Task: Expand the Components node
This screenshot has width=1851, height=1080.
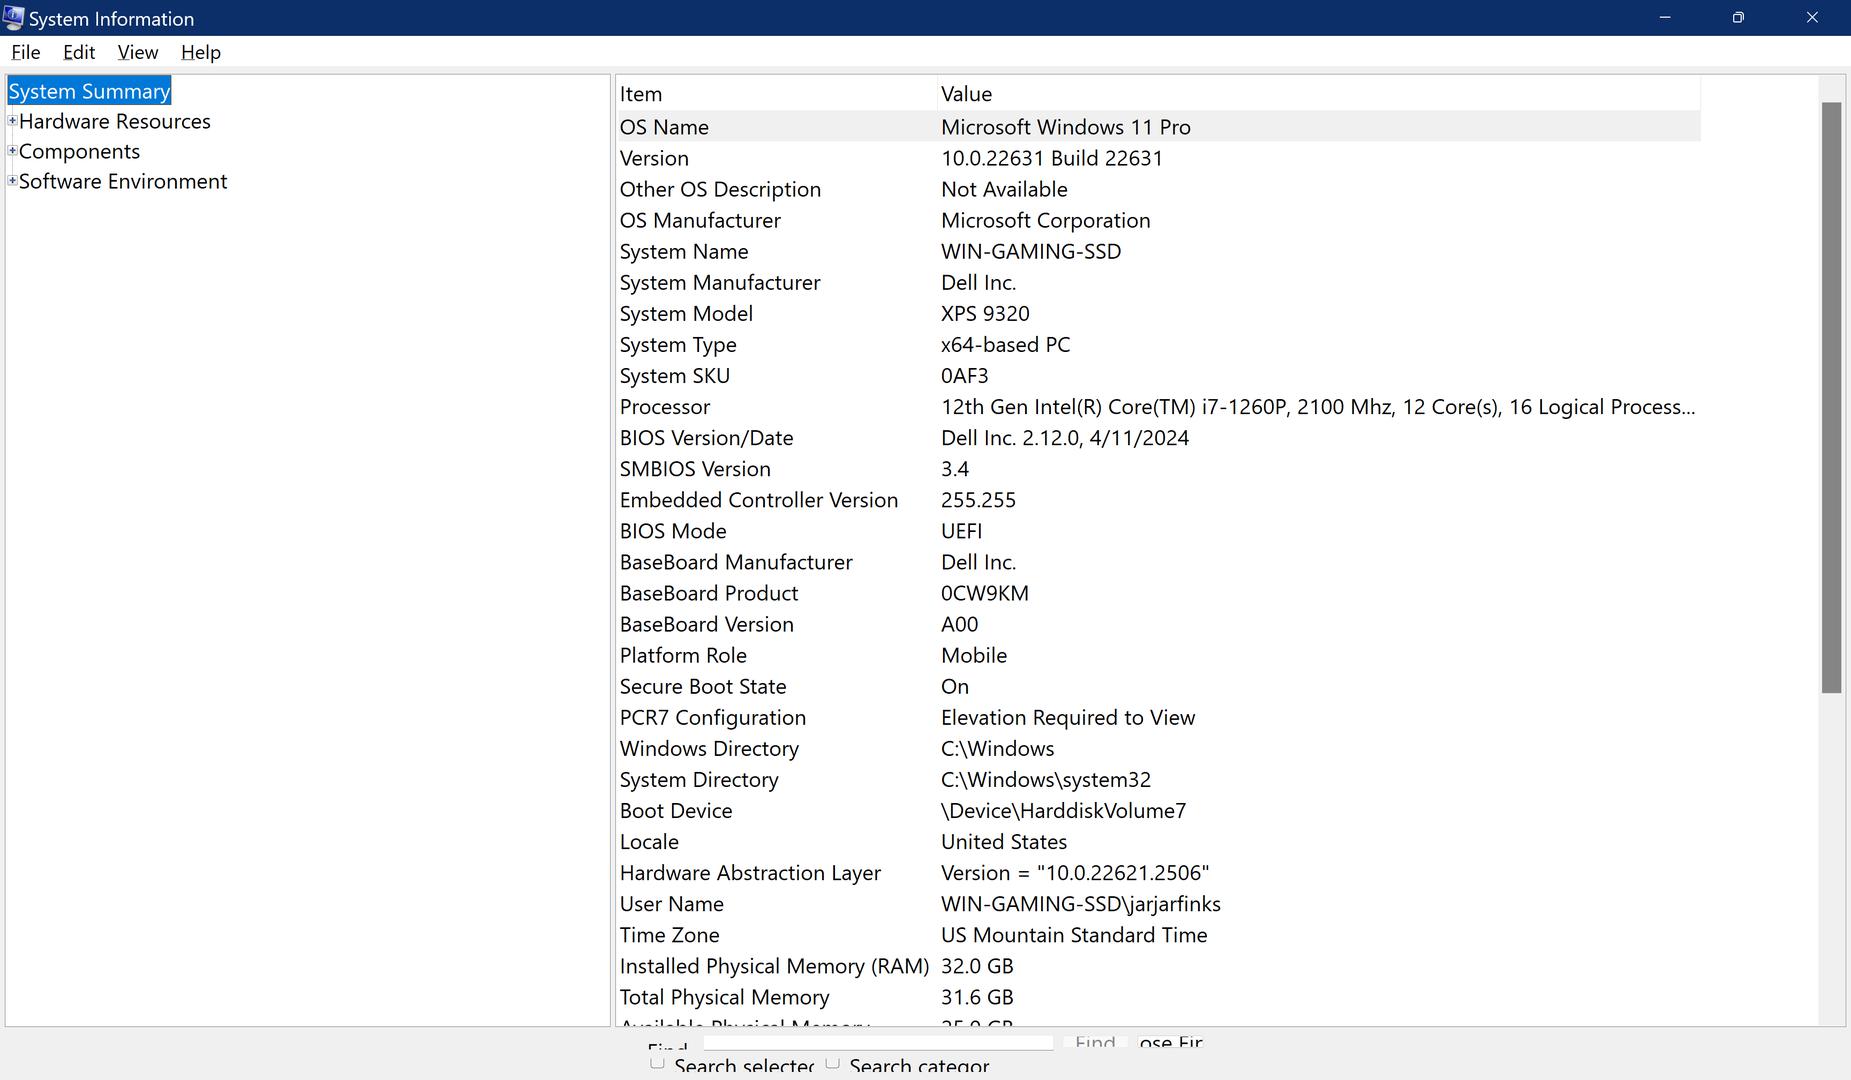Action: pos(12,151)
